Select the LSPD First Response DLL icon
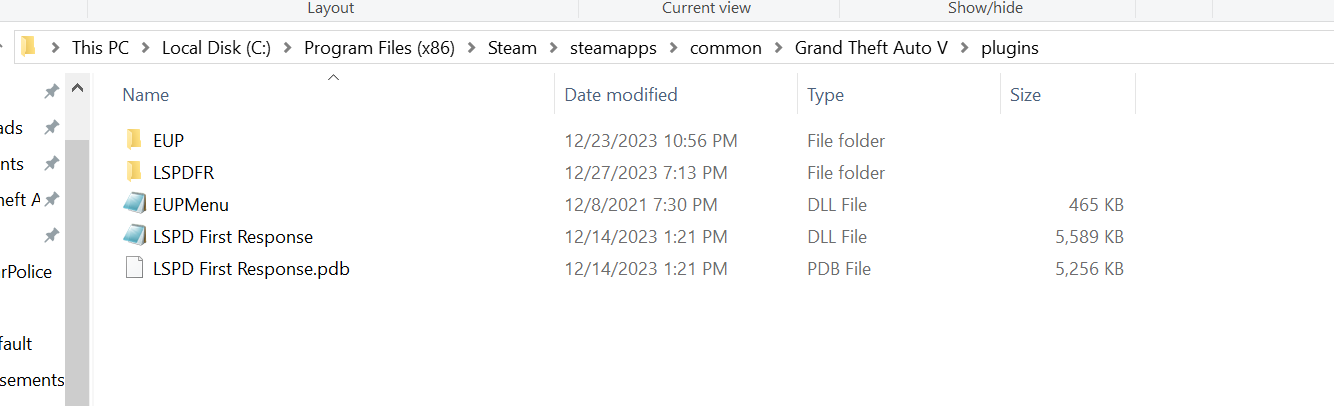The width and height of the screenshot is (1334, 406). click(x=135, y=236)
